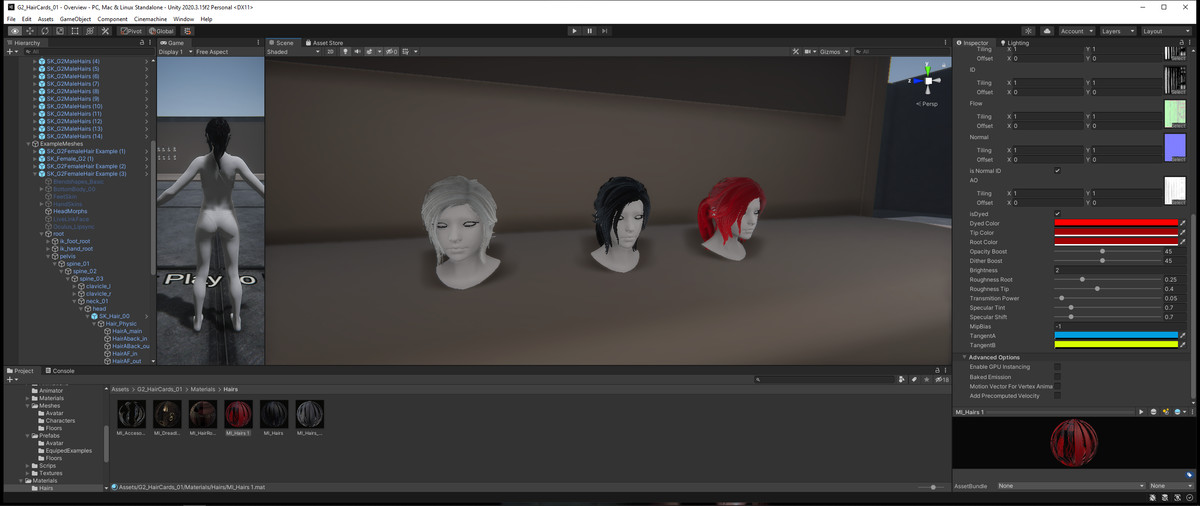
Task: Step forward one frame
Action: coord(605,31)
